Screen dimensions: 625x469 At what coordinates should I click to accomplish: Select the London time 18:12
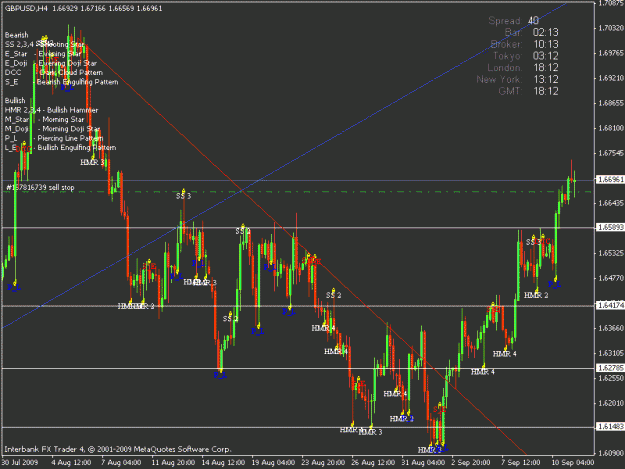(x=546, y=68)
